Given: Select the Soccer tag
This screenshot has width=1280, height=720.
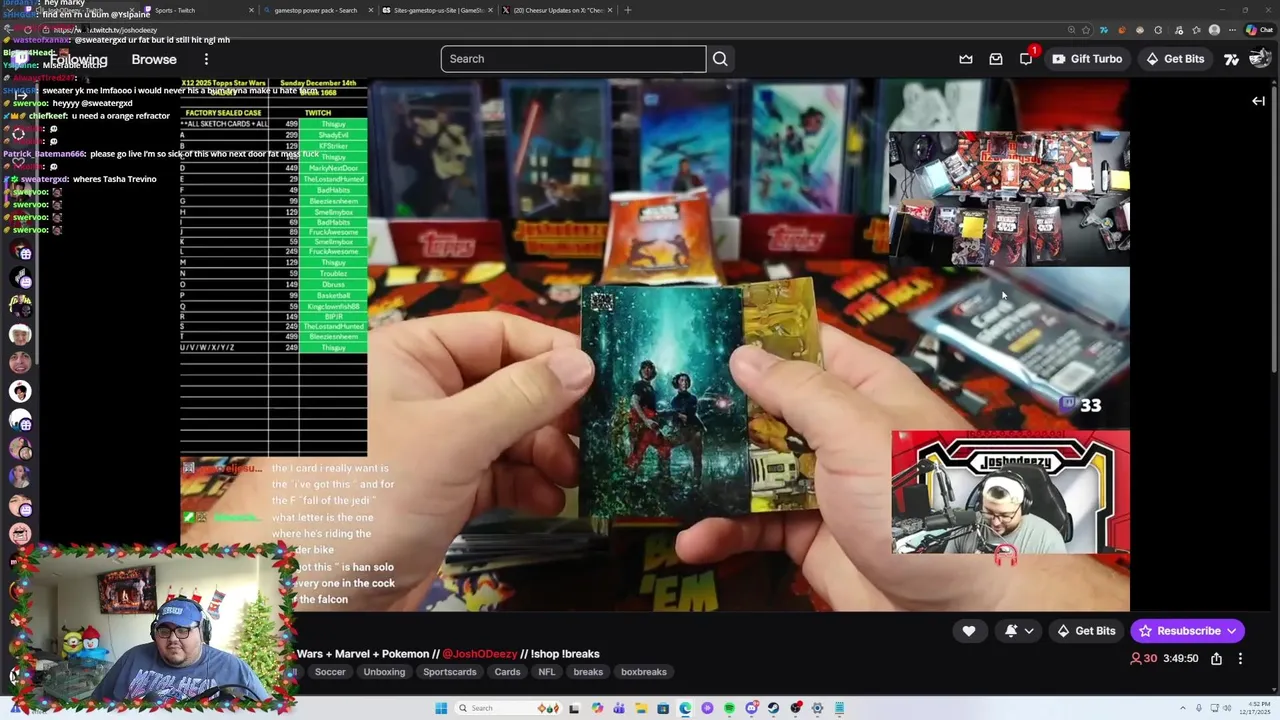Looking at the screenshot, I should (330, 672).
